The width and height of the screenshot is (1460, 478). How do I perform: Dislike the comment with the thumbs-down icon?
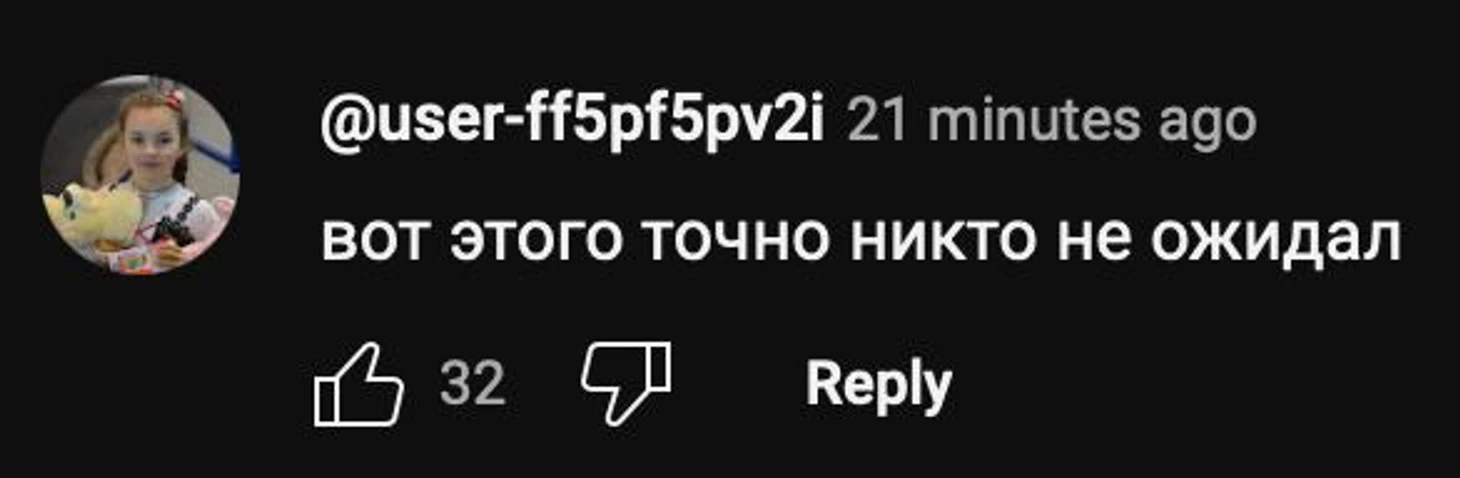pos(627,385)
